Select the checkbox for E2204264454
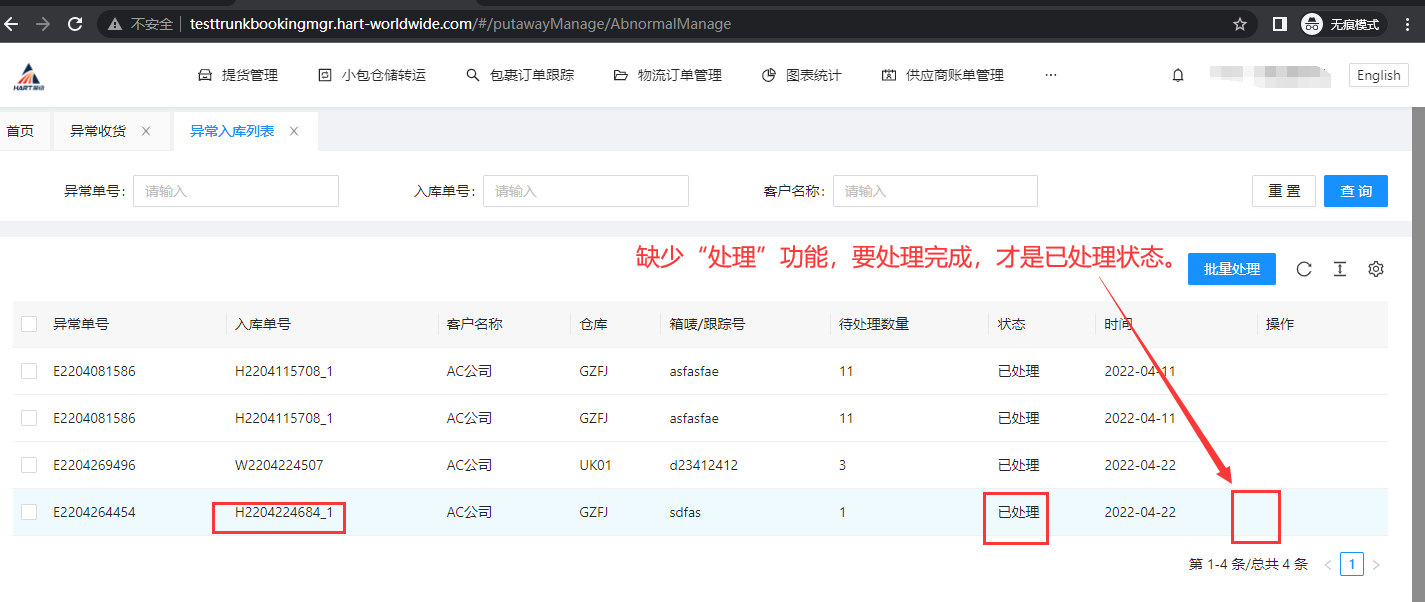This screenshot has height=602, width=1425. click(29, 512)
